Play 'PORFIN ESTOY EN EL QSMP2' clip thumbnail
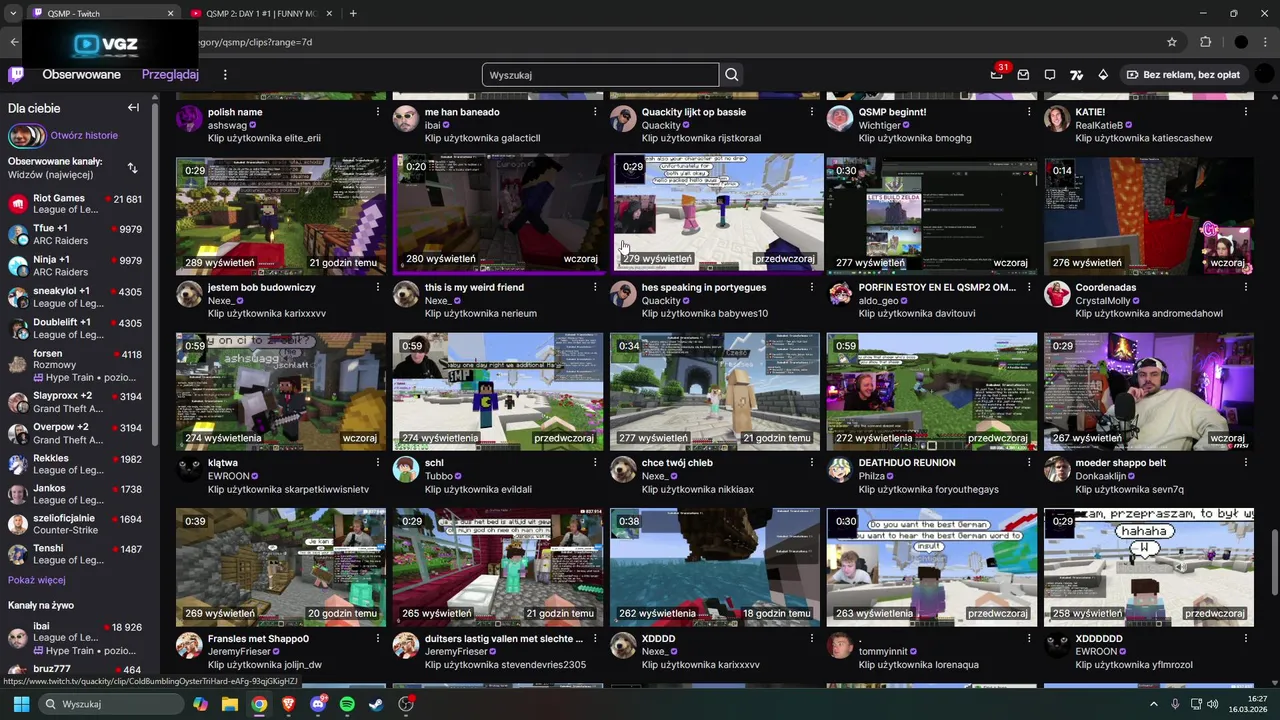 (x=932, y=215)
